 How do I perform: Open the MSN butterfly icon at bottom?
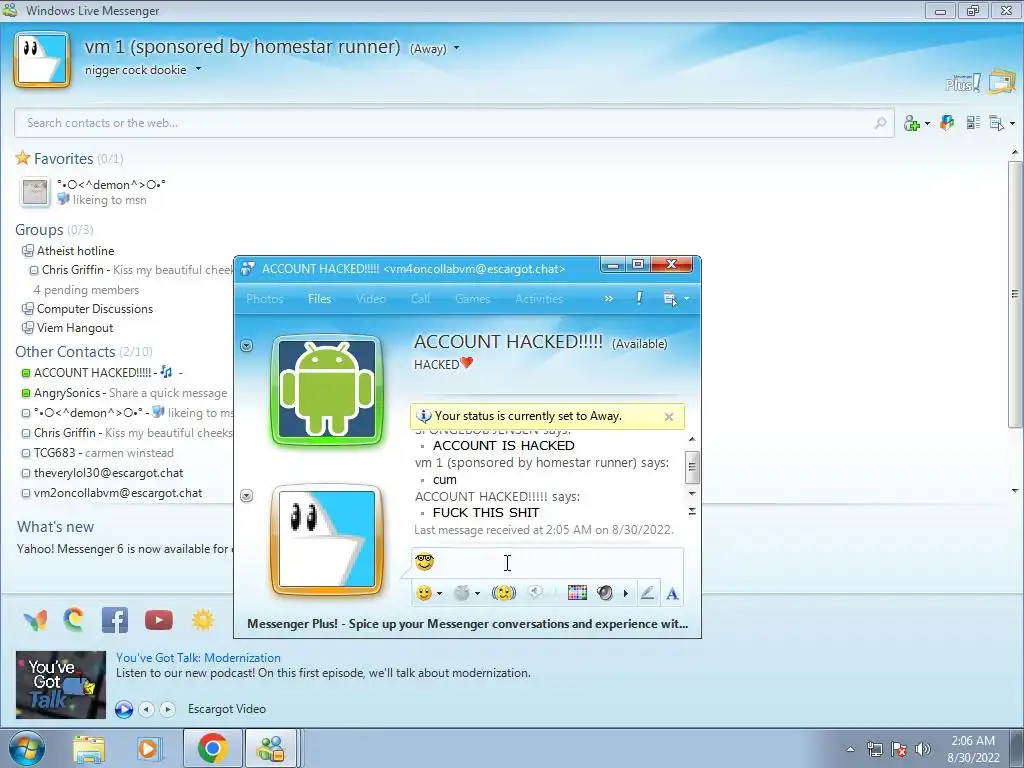pyautogui.click(x=35, y=620)
